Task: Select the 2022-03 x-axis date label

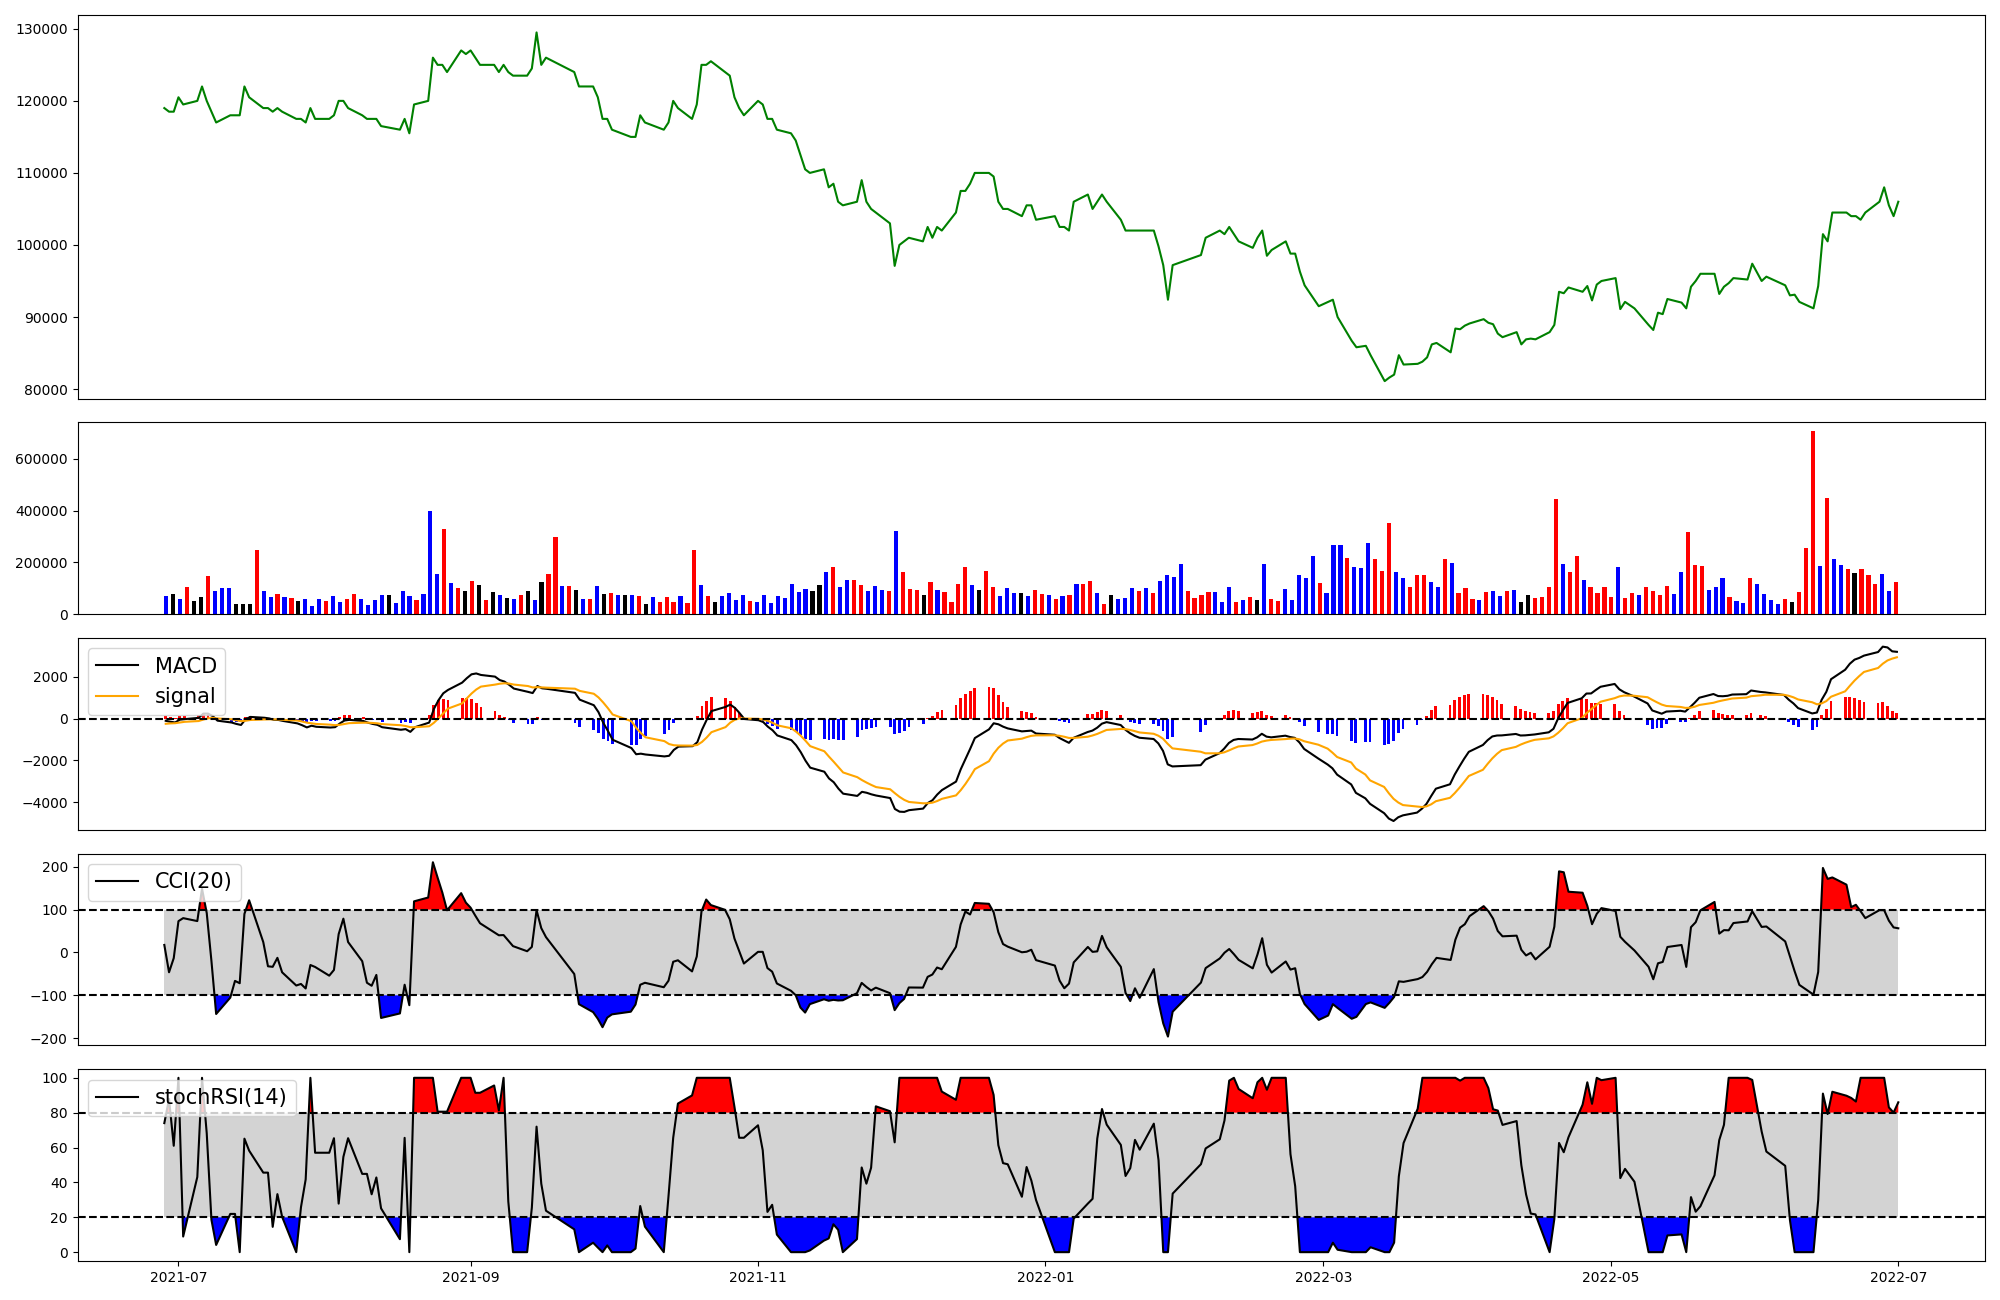Action: coord(1323,1277)
